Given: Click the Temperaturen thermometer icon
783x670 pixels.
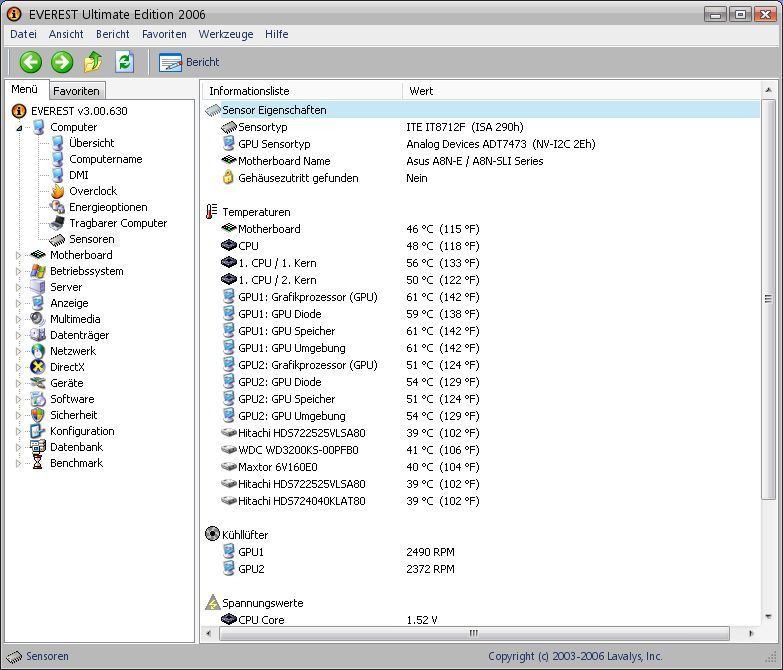Looking at the screenshot, I should click(x=212, y=212).
